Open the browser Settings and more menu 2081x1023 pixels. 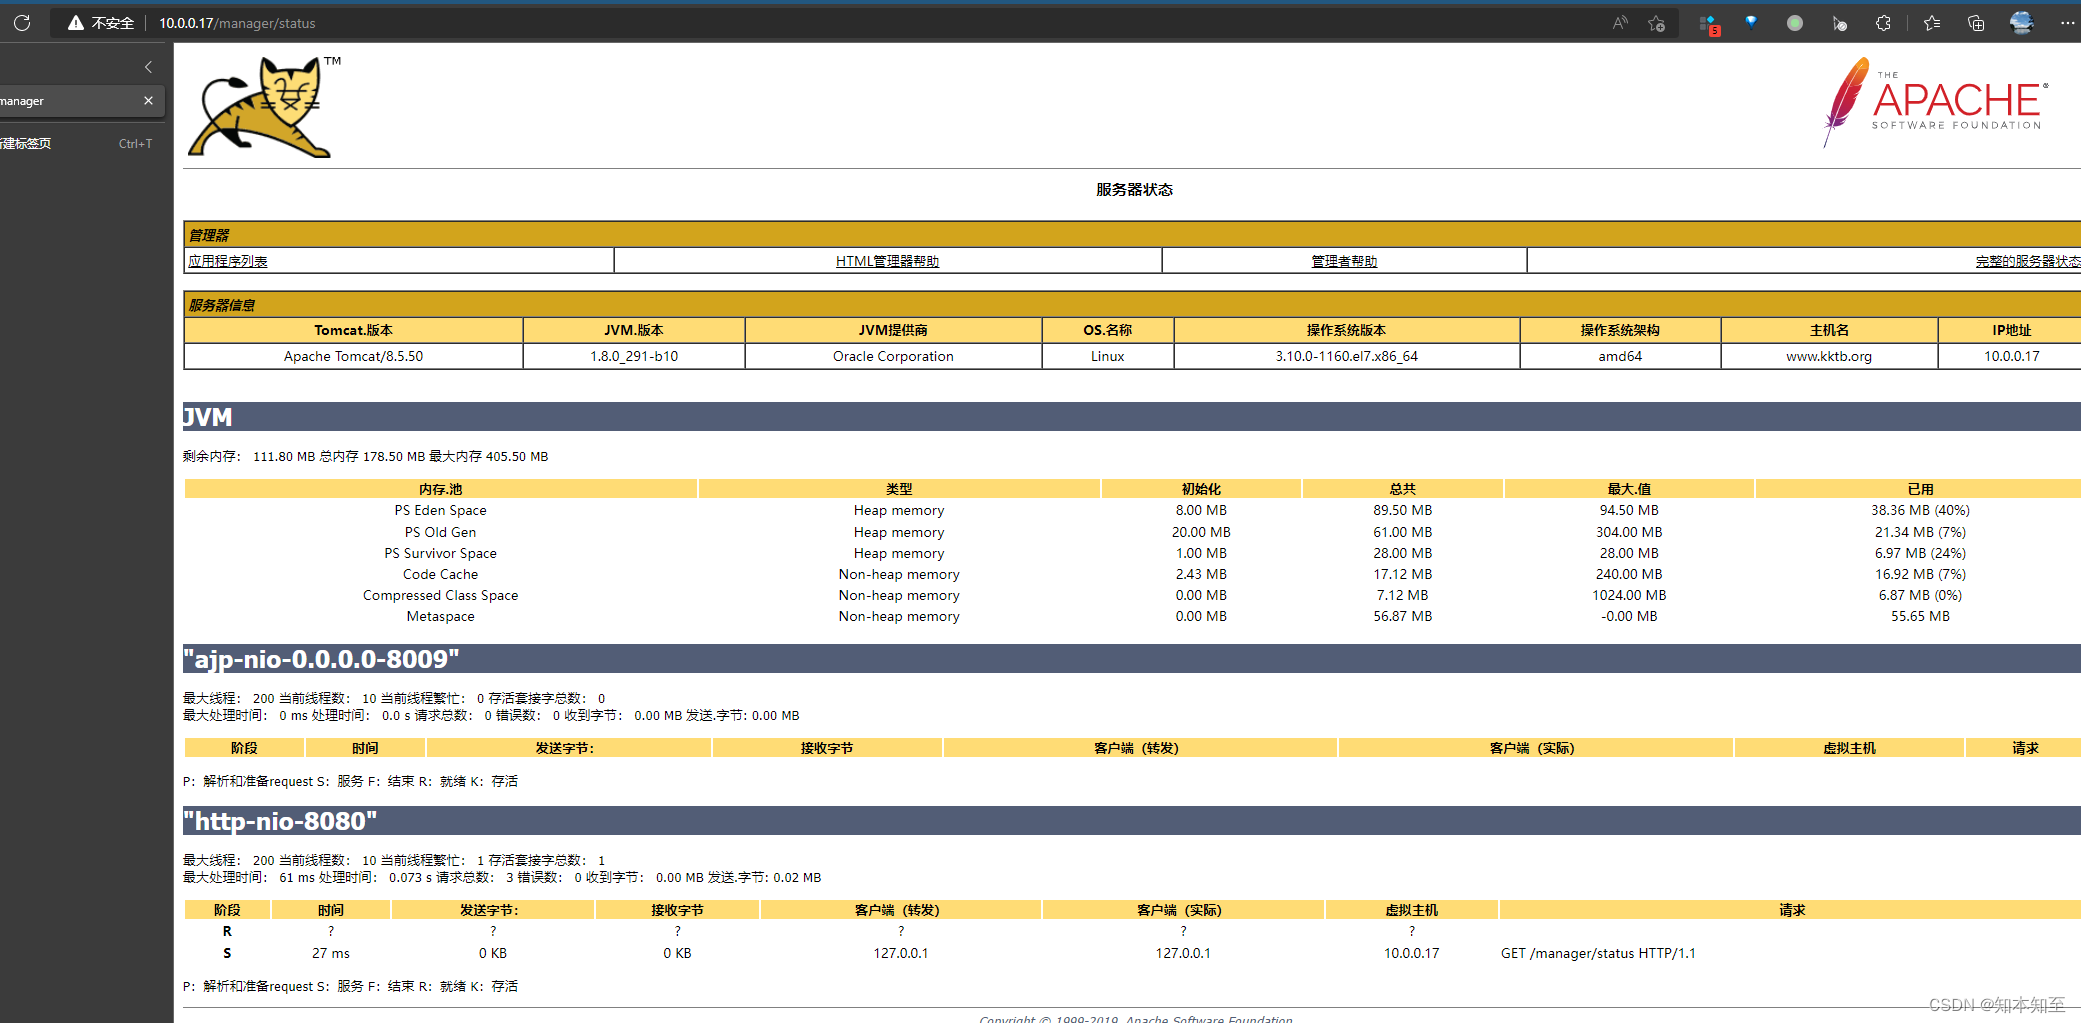pos(2067,23)
